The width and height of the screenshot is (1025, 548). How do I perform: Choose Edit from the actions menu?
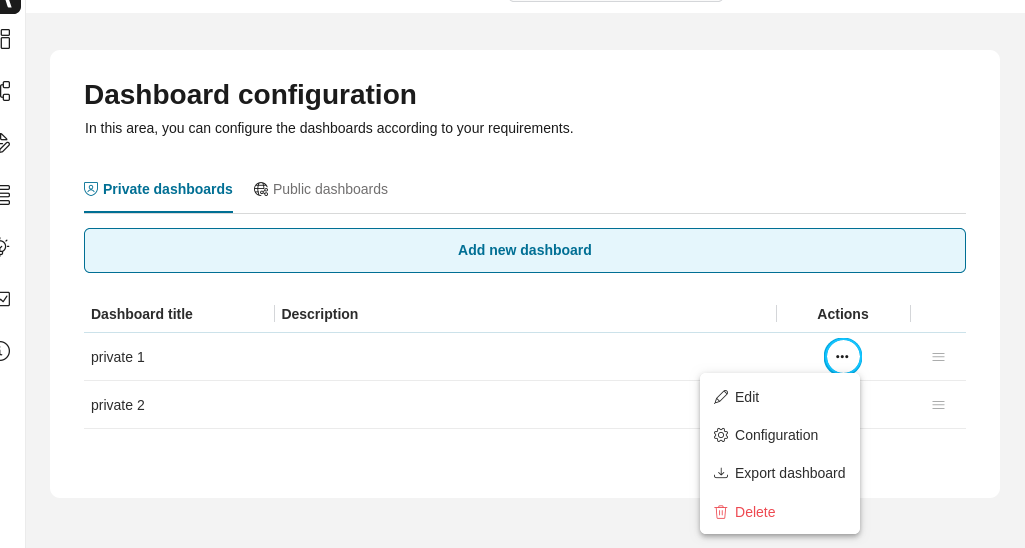780,397
